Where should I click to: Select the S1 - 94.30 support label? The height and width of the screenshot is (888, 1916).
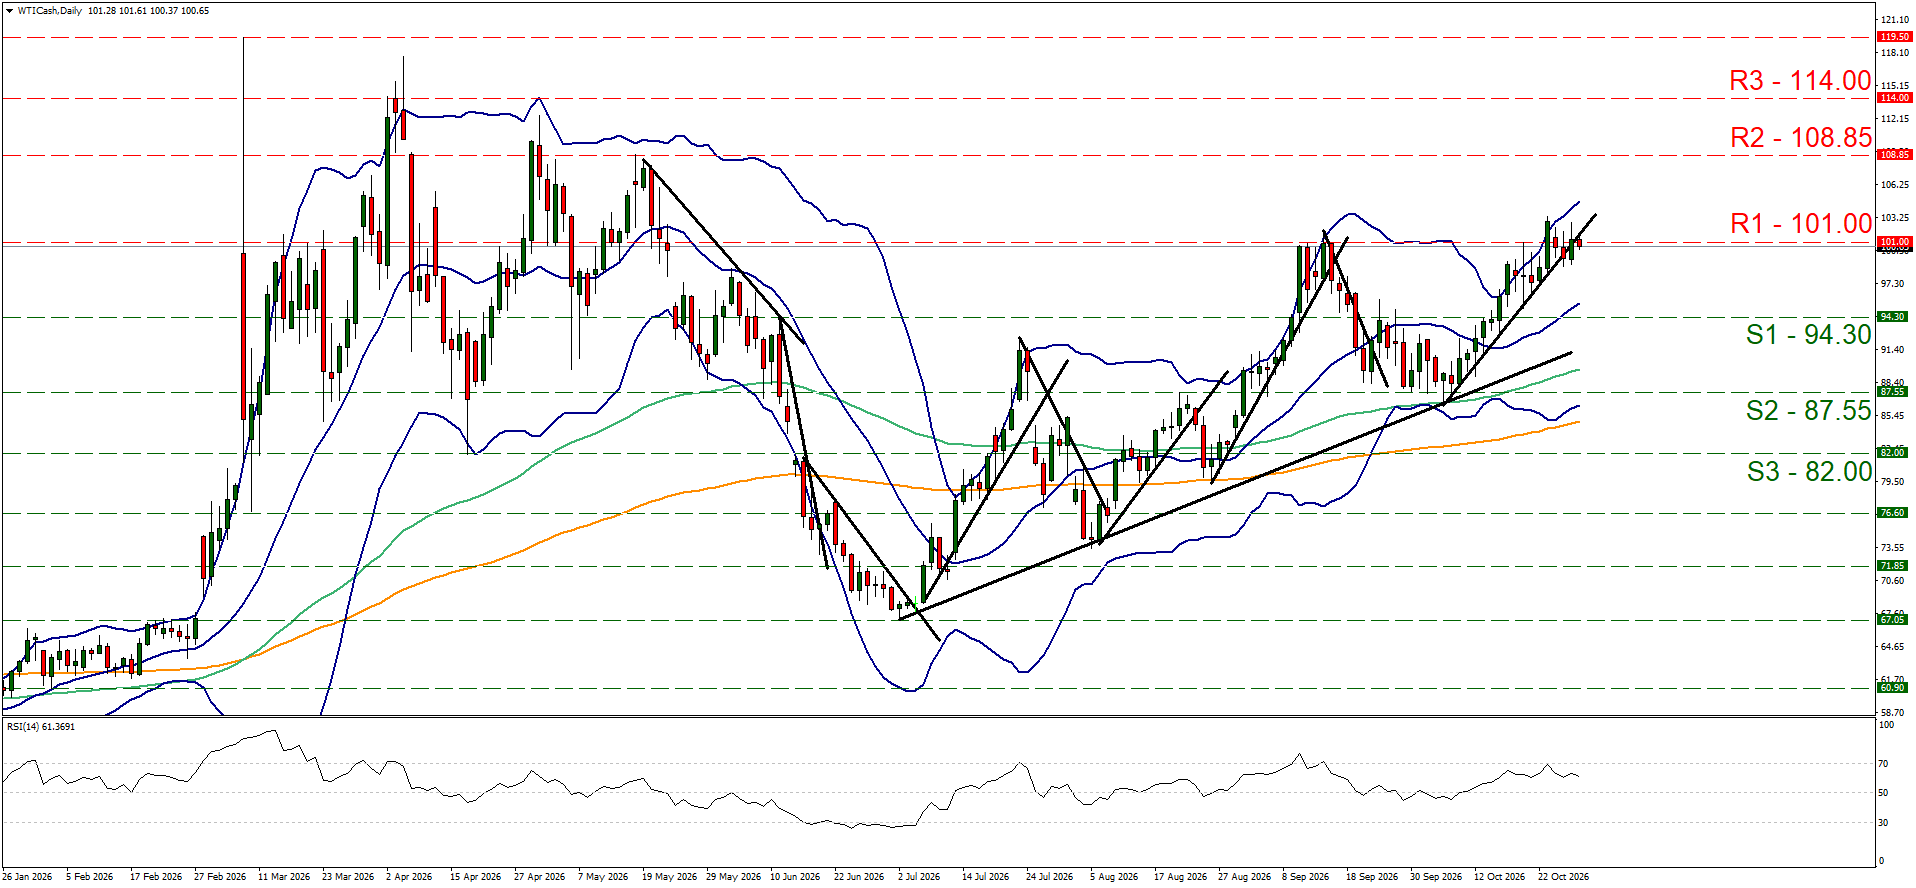coord(1808,335)
